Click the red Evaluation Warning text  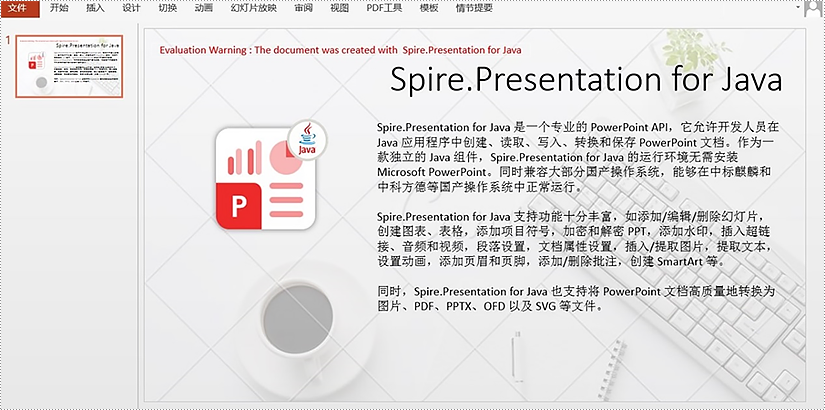pos(340,50)
